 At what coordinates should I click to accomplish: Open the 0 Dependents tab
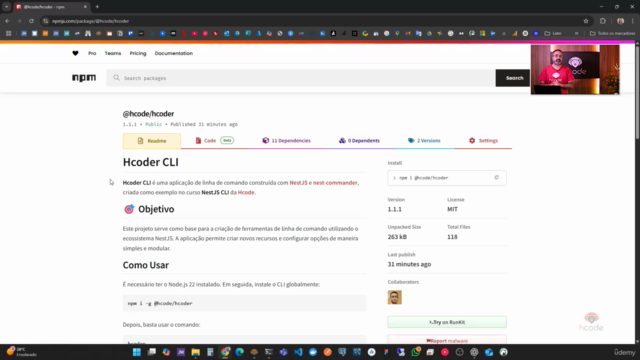(x=359, y=140)
